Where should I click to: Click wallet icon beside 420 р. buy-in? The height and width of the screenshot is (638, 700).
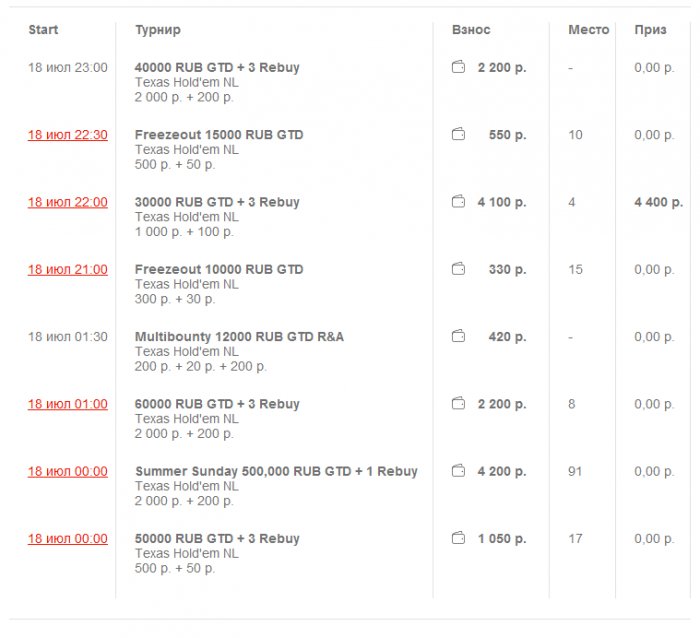(x=458, y=336)
